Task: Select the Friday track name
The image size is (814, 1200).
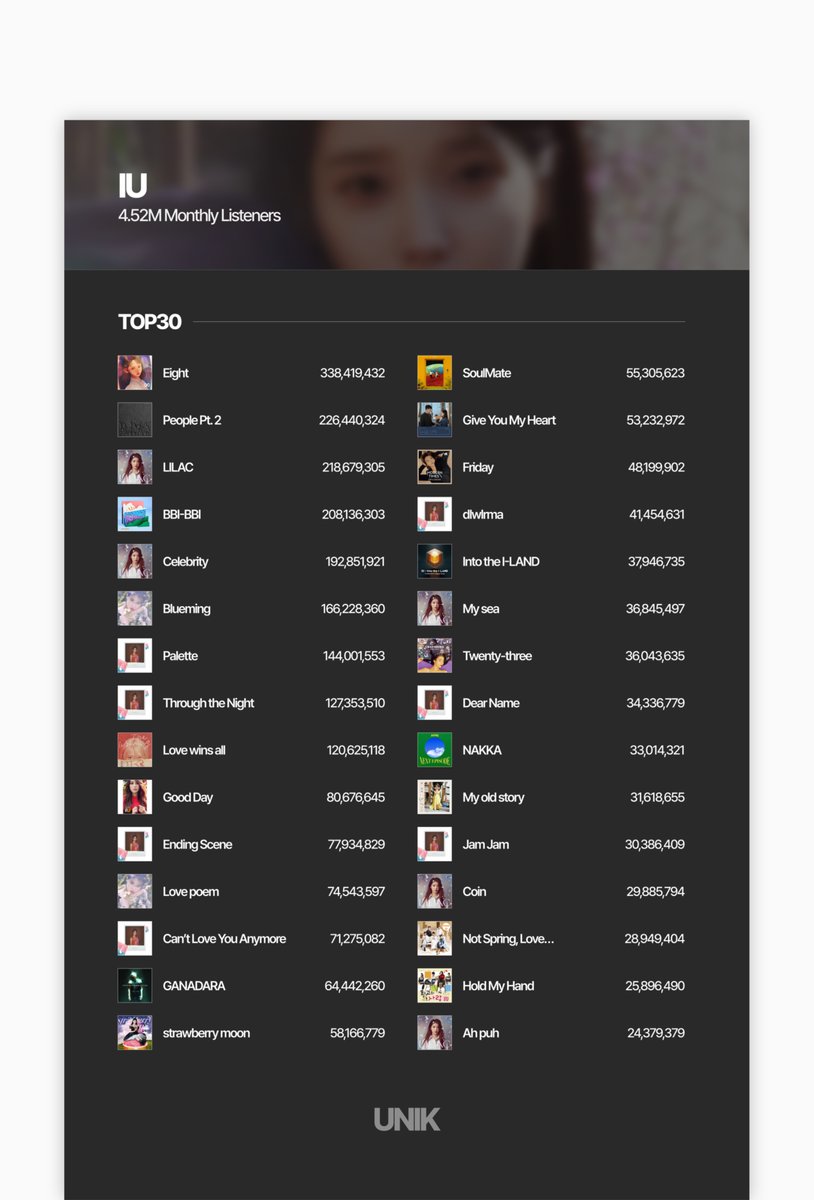Action: 478,467
